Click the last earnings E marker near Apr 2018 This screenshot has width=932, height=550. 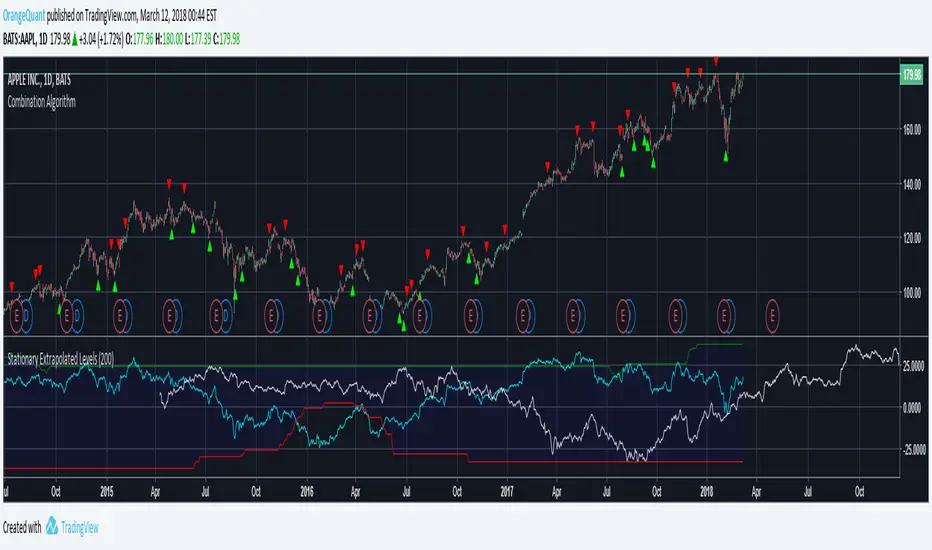pyautogui.click(x=771, y=316)
